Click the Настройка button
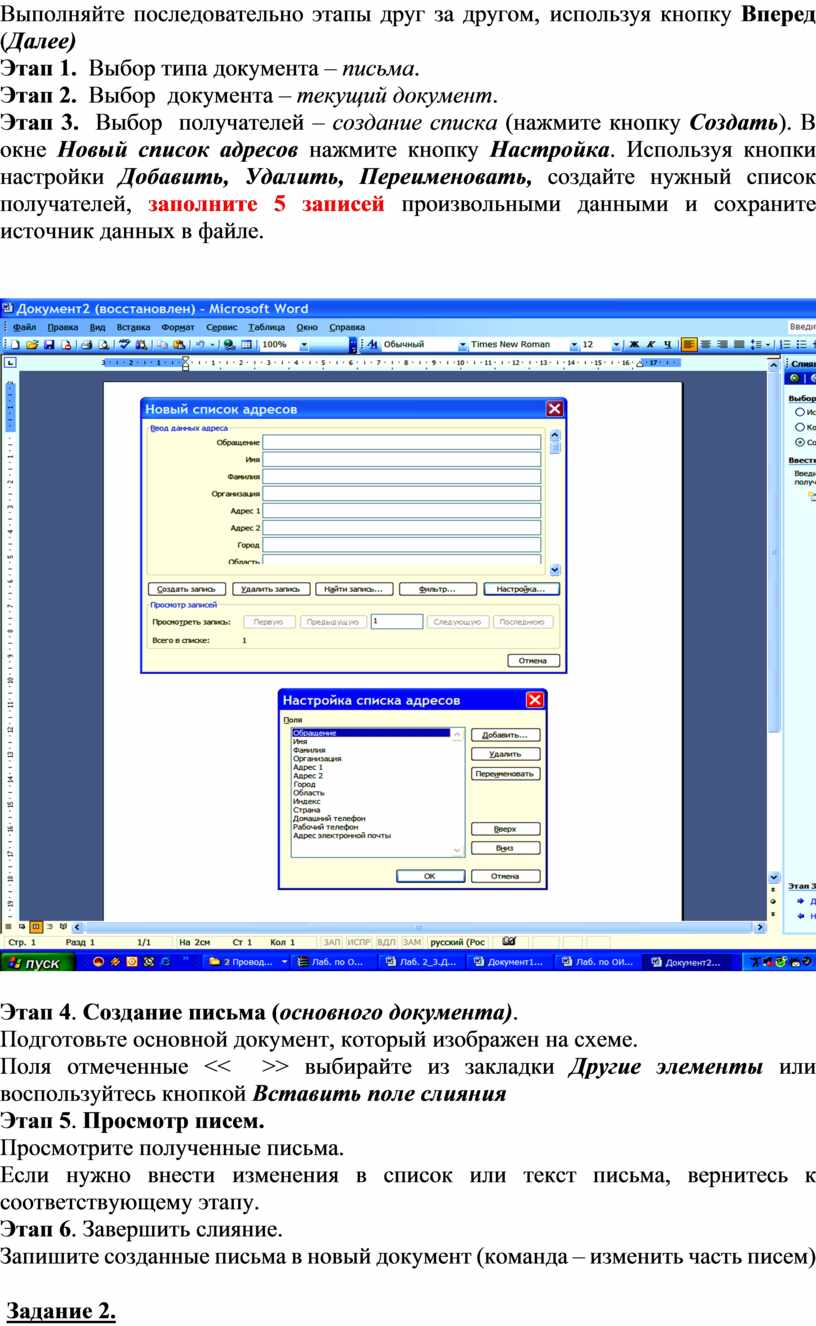This screenshot has width=816, height=1326. 521,589
